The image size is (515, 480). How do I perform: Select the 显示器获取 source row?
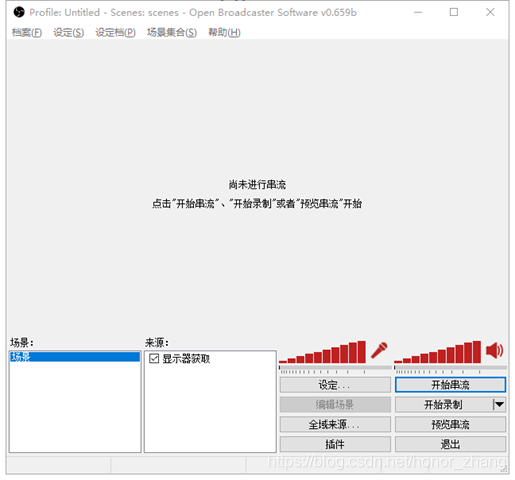pyautogui.click(x=210, y=359)
